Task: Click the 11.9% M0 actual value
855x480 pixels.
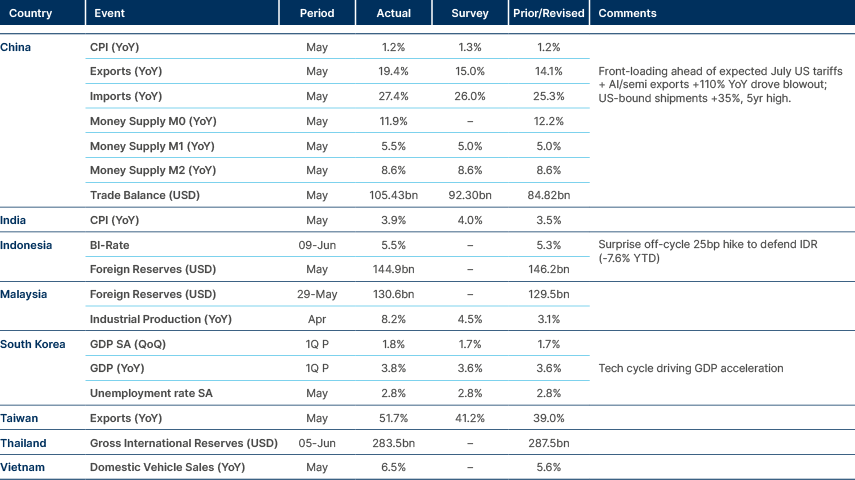Action: (393, 121)
